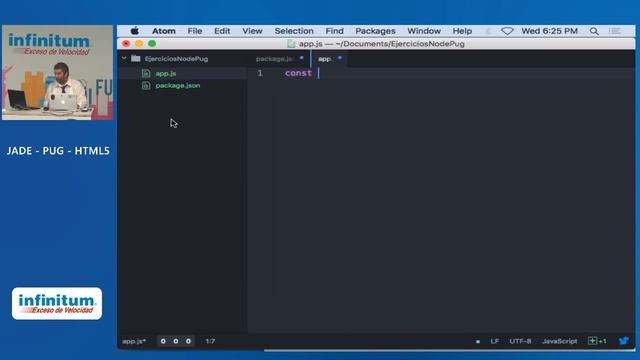Image resolution: width=640 pixels, height=360 pixels.
Task: Open package.json in the tree view
Action: tap(178, 86)
